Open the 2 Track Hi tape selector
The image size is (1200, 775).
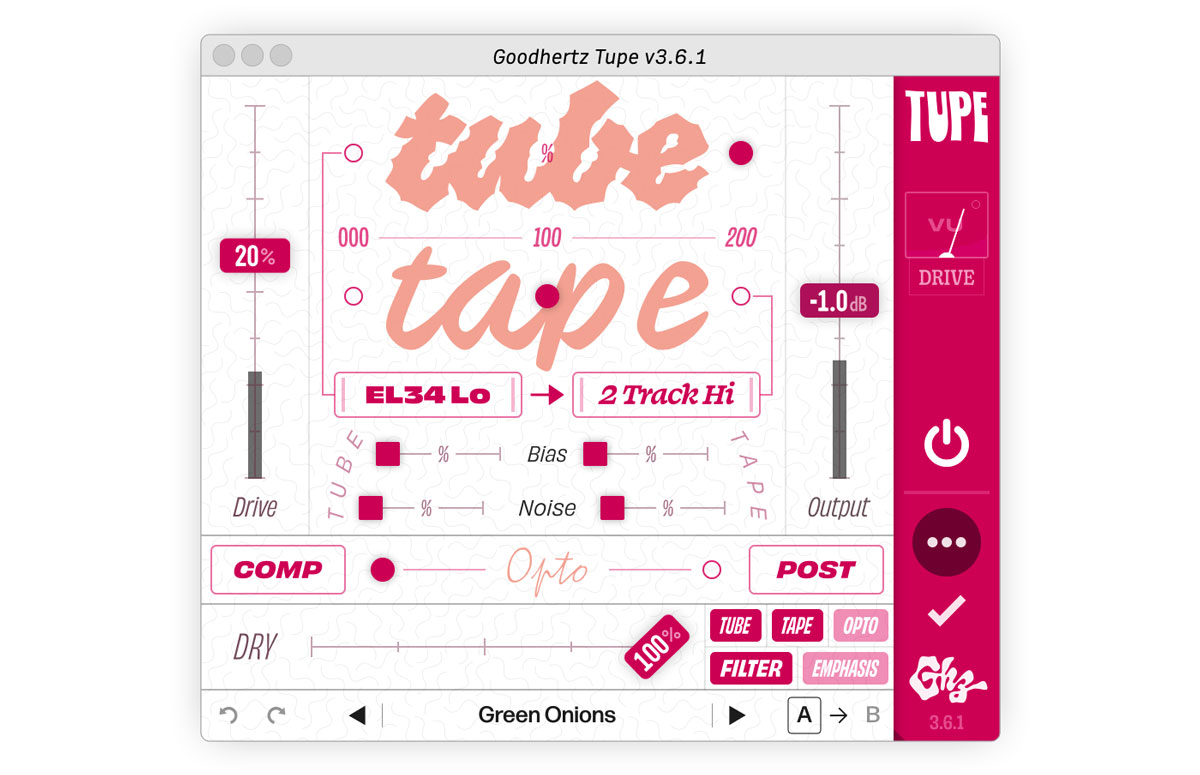(666, 395)
